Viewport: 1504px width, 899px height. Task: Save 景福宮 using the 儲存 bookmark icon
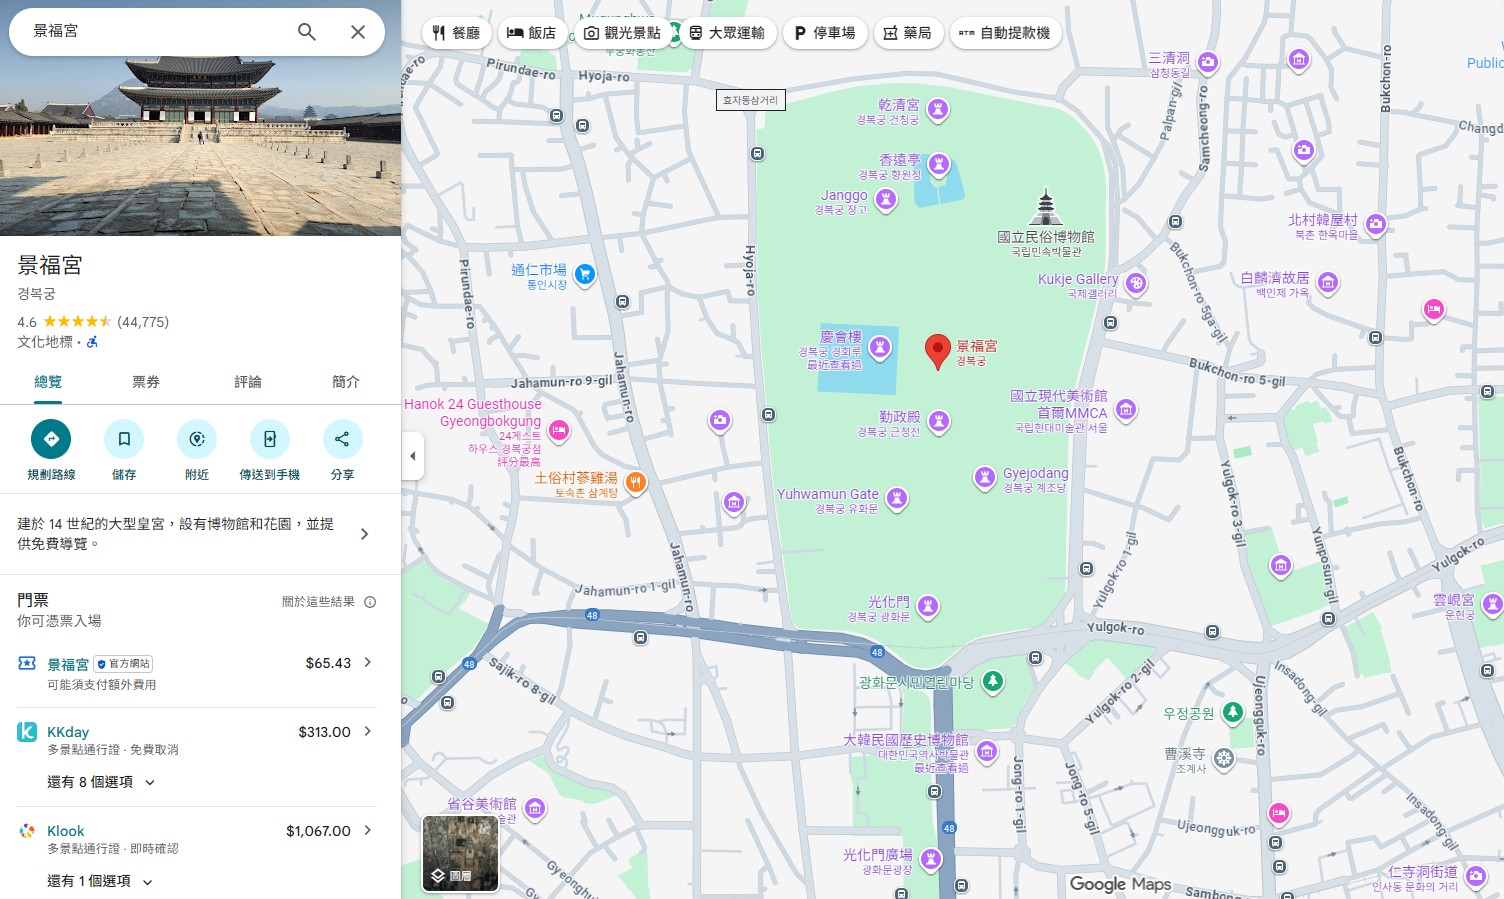pos(124,439)
